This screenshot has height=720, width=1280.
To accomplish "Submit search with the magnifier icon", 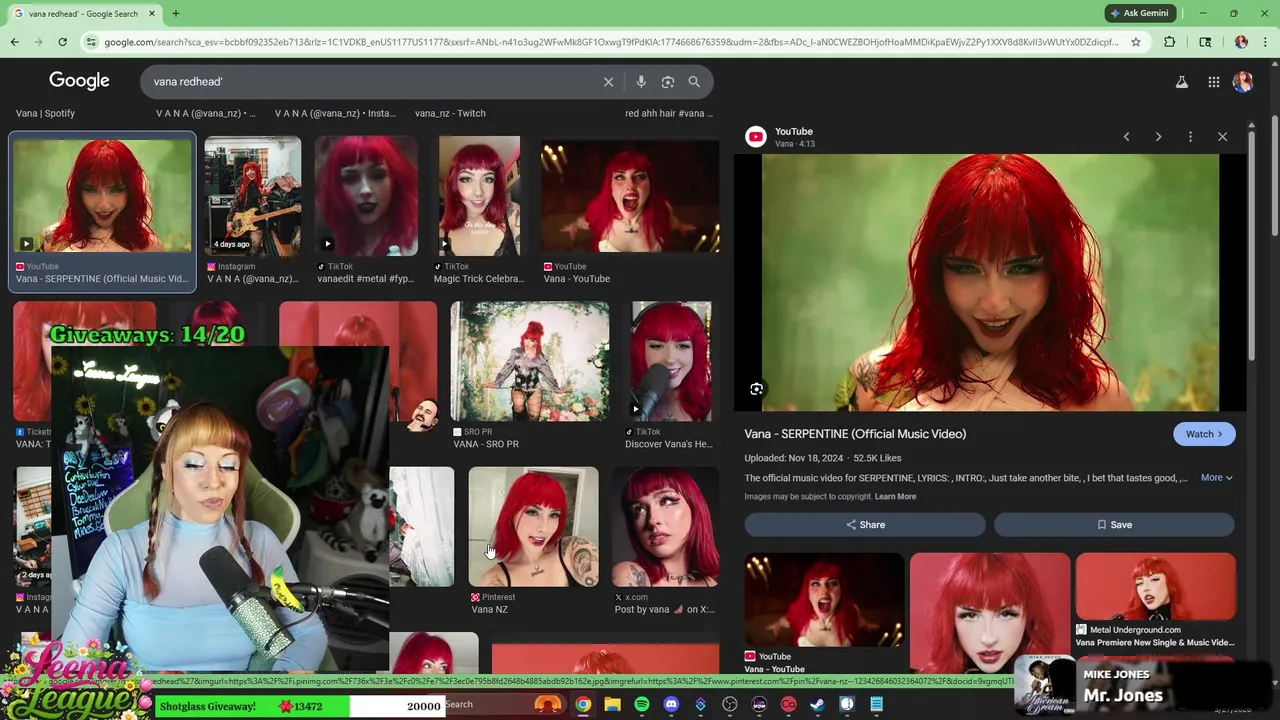I will tap(694, 82).
